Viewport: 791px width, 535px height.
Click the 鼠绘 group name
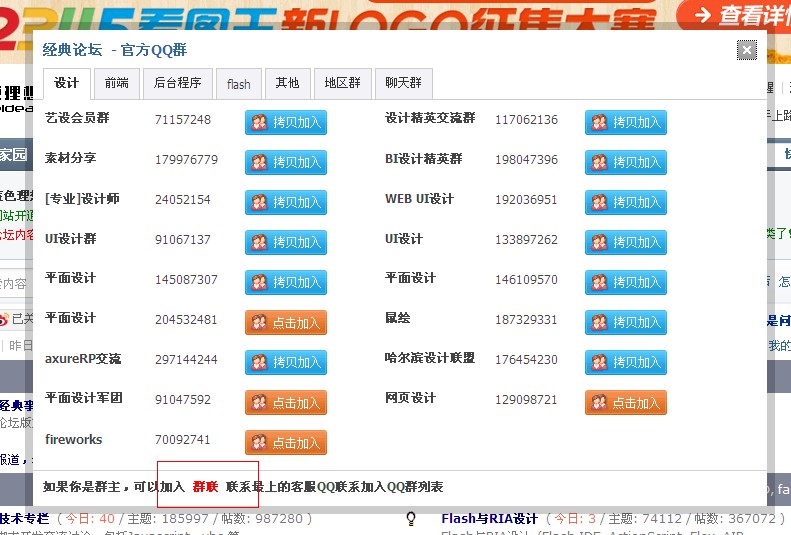(x=398, y=318)
